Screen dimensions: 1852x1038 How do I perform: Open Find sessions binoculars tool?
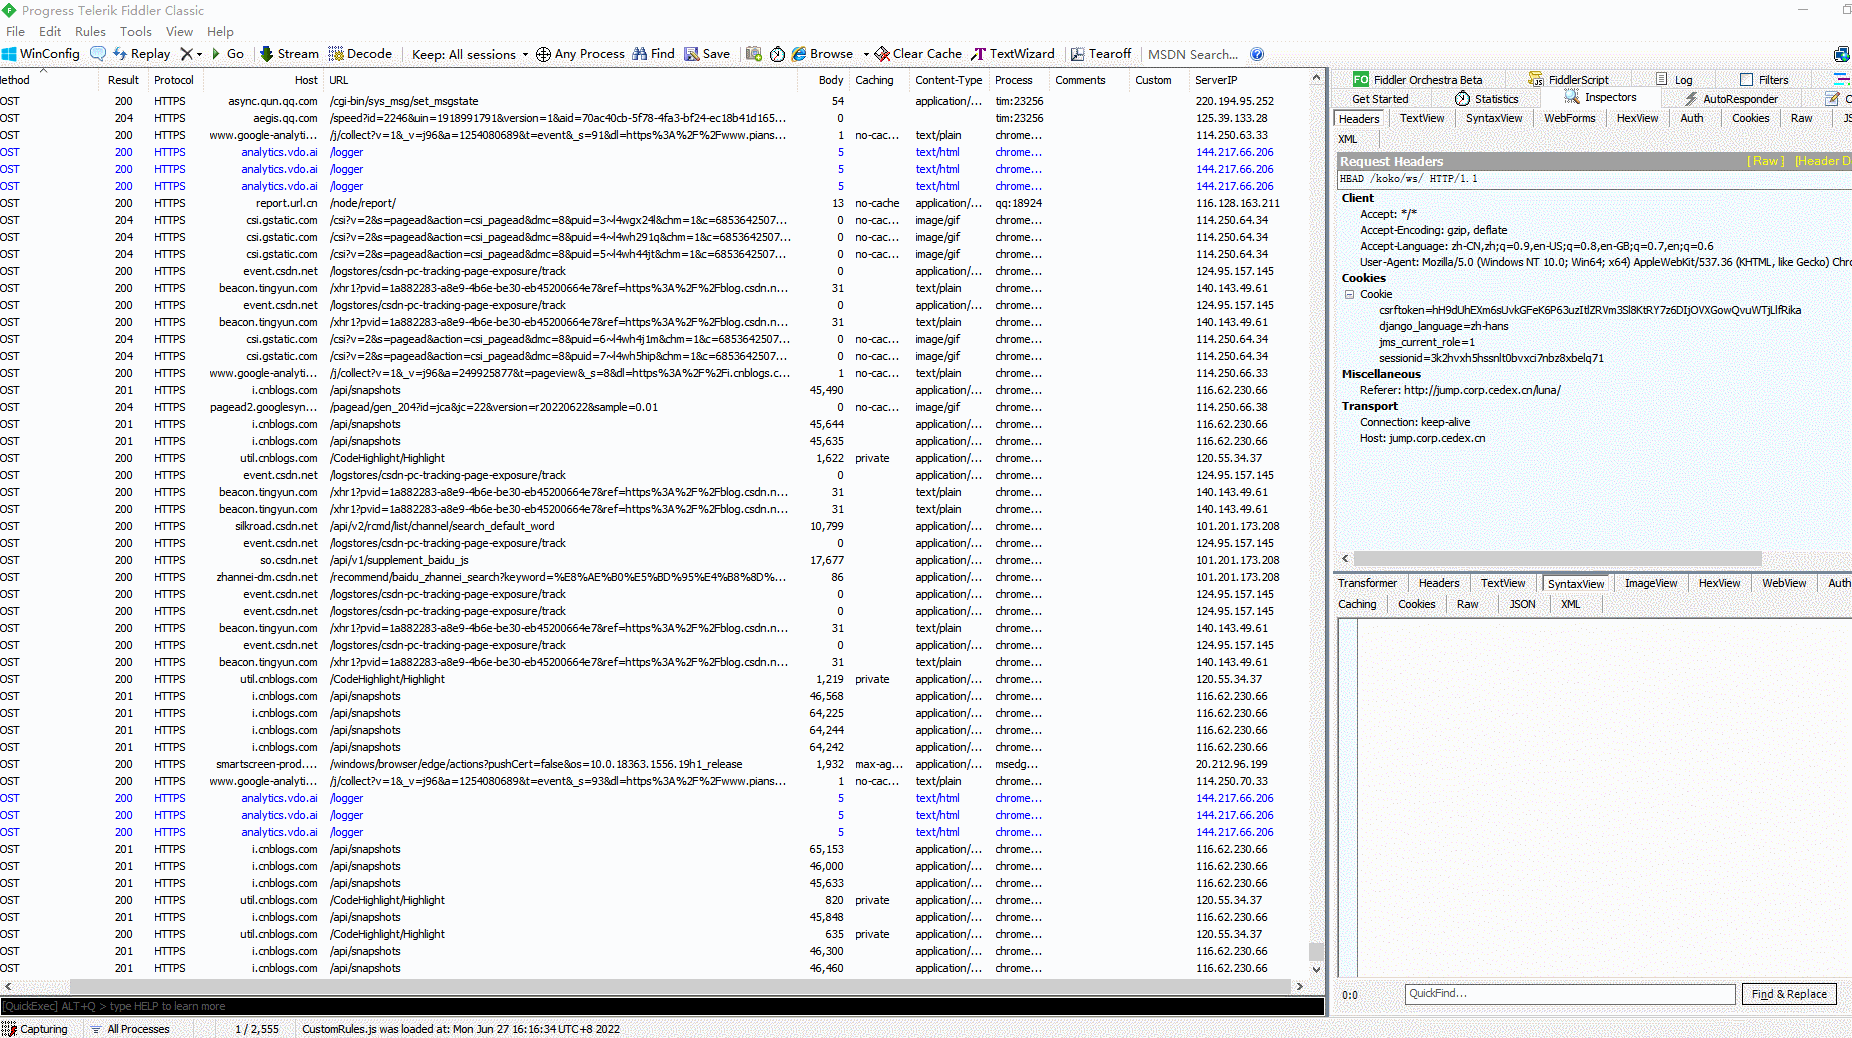[653, 54]
